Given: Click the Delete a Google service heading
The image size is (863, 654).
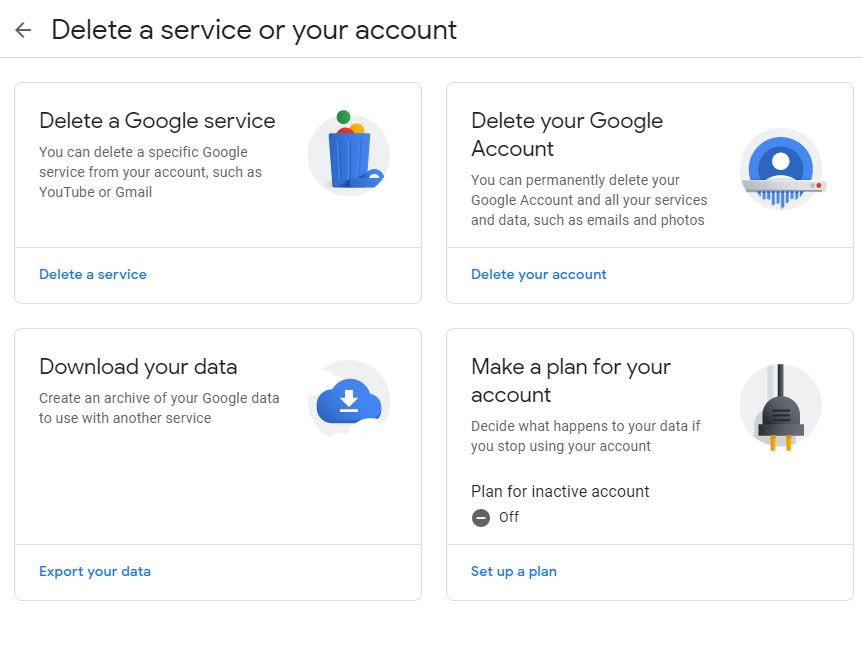Looking at the screenshot, I should [157, 121].
